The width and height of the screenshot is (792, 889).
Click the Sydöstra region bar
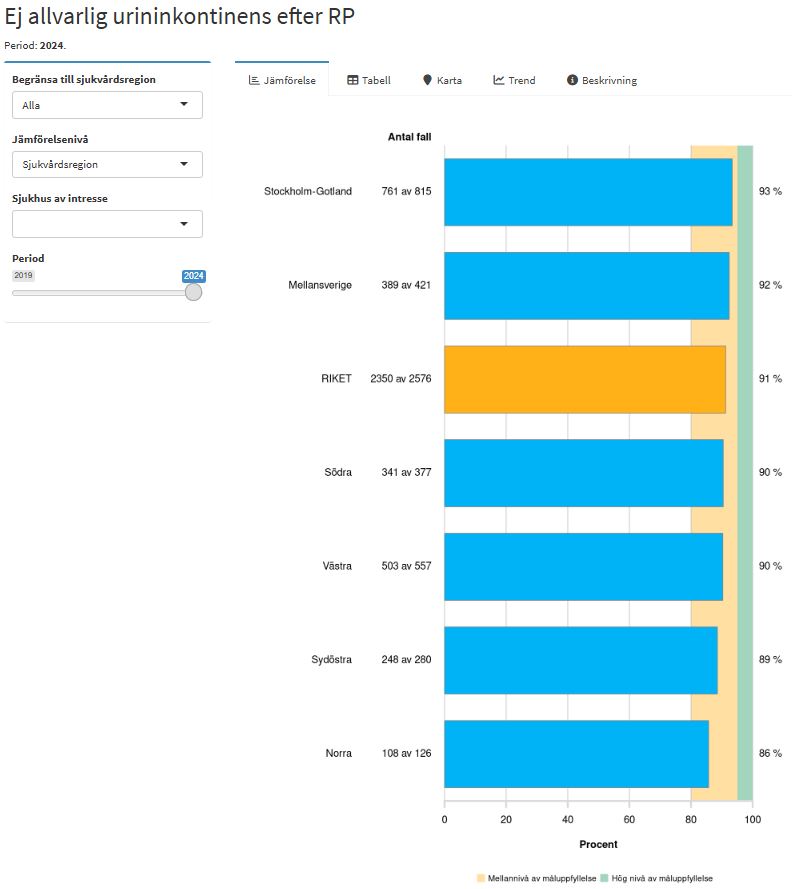580,660
